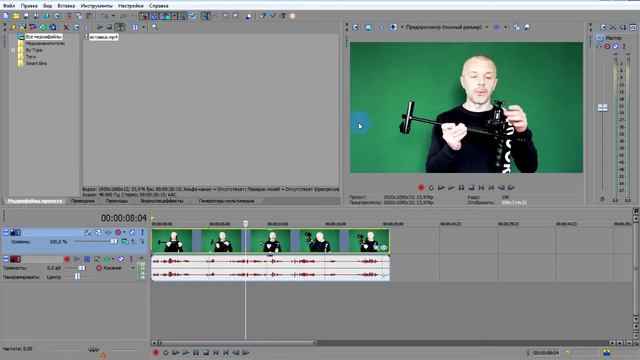640x360 pixels.
Task: Click compositing mode icon on video track
Action: tap(125, 242)
